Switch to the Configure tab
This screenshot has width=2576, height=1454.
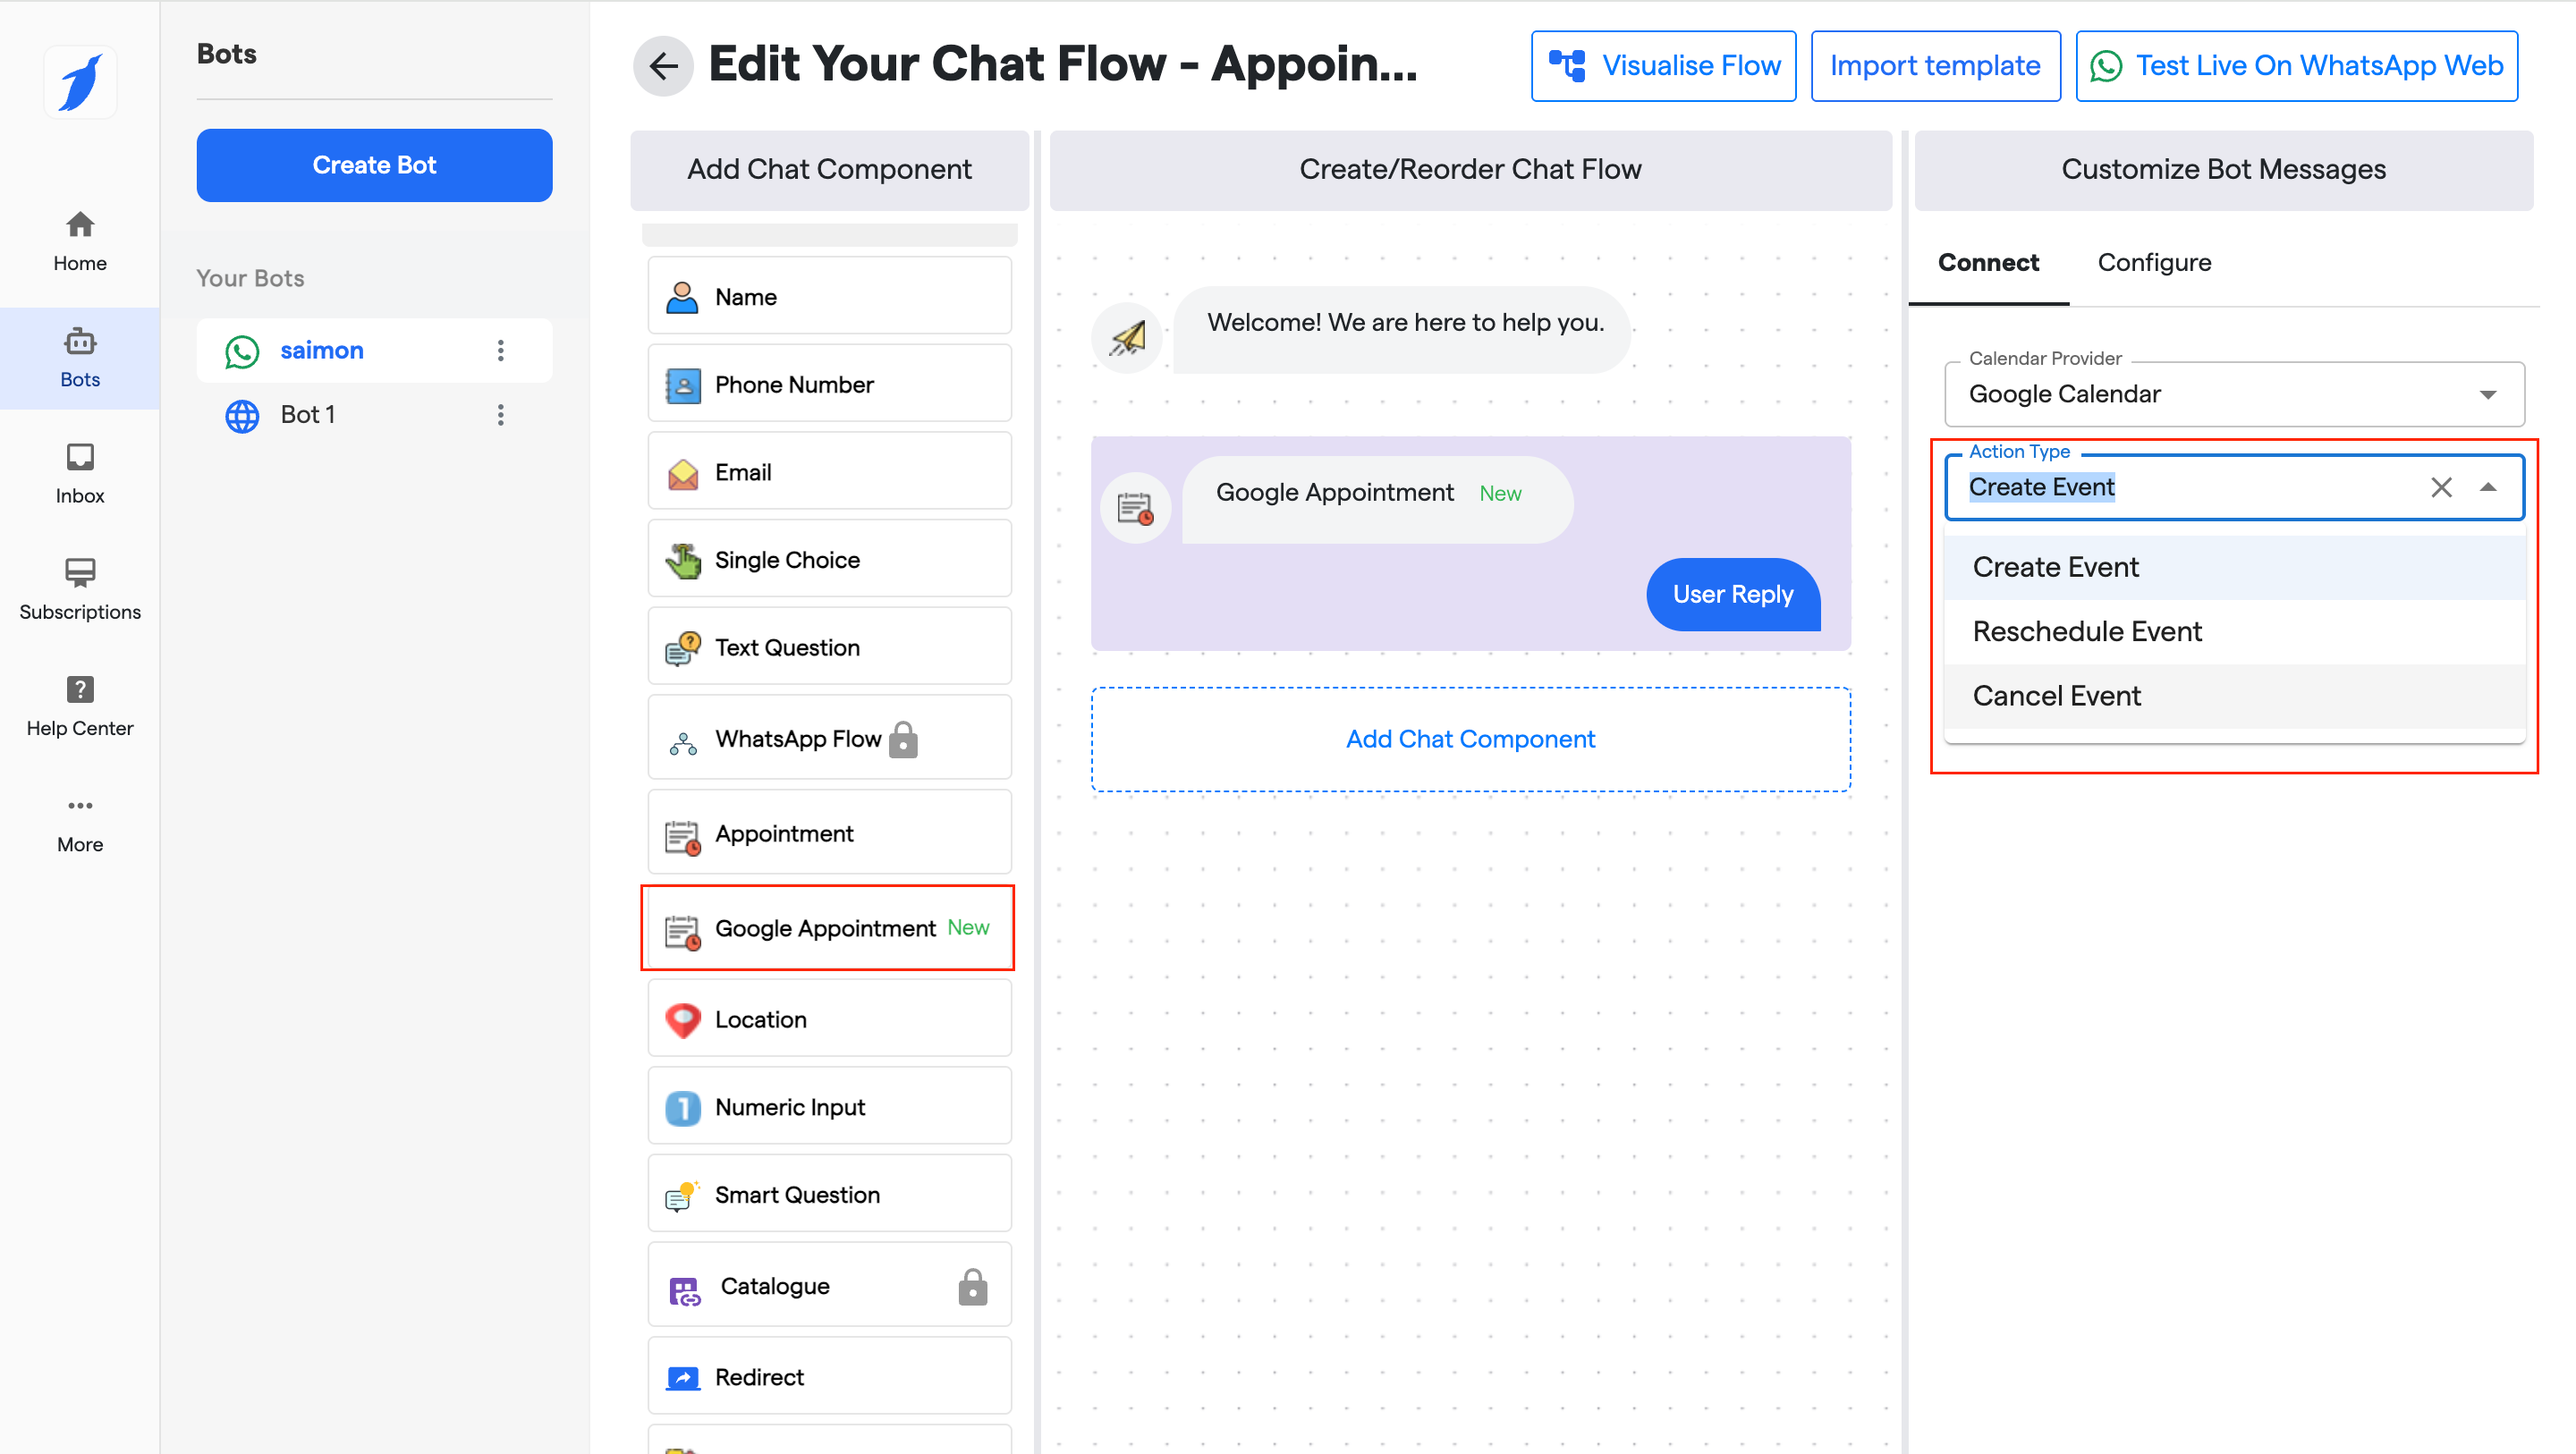[x=2153, y=262]
